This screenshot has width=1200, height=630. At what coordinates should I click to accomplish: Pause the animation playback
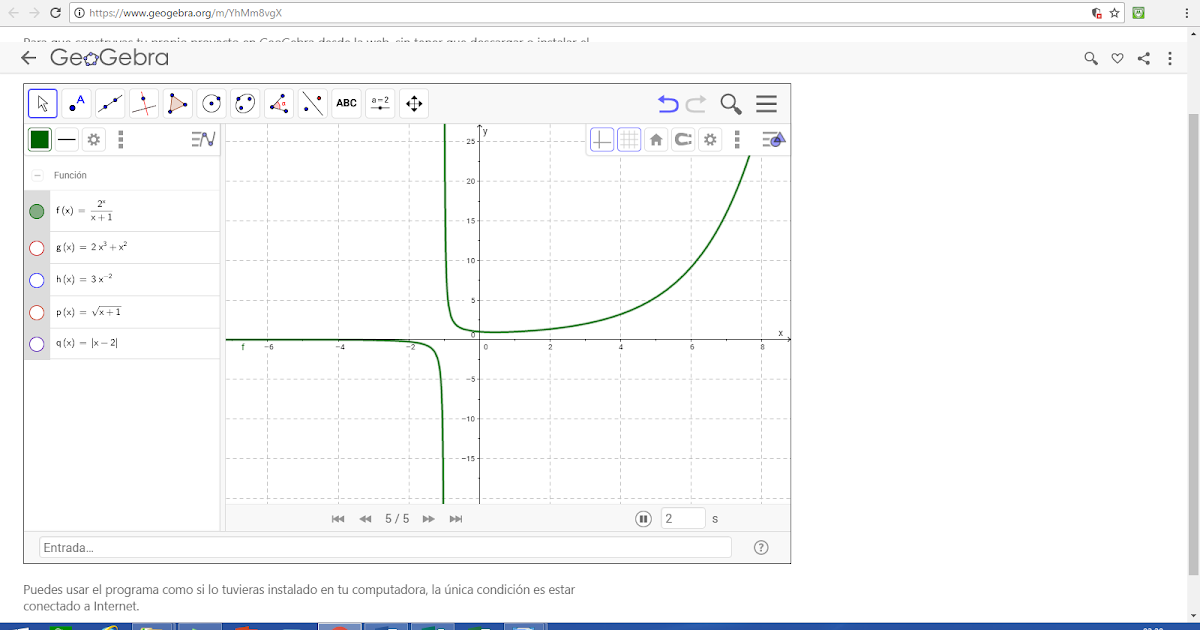[642, 518]
